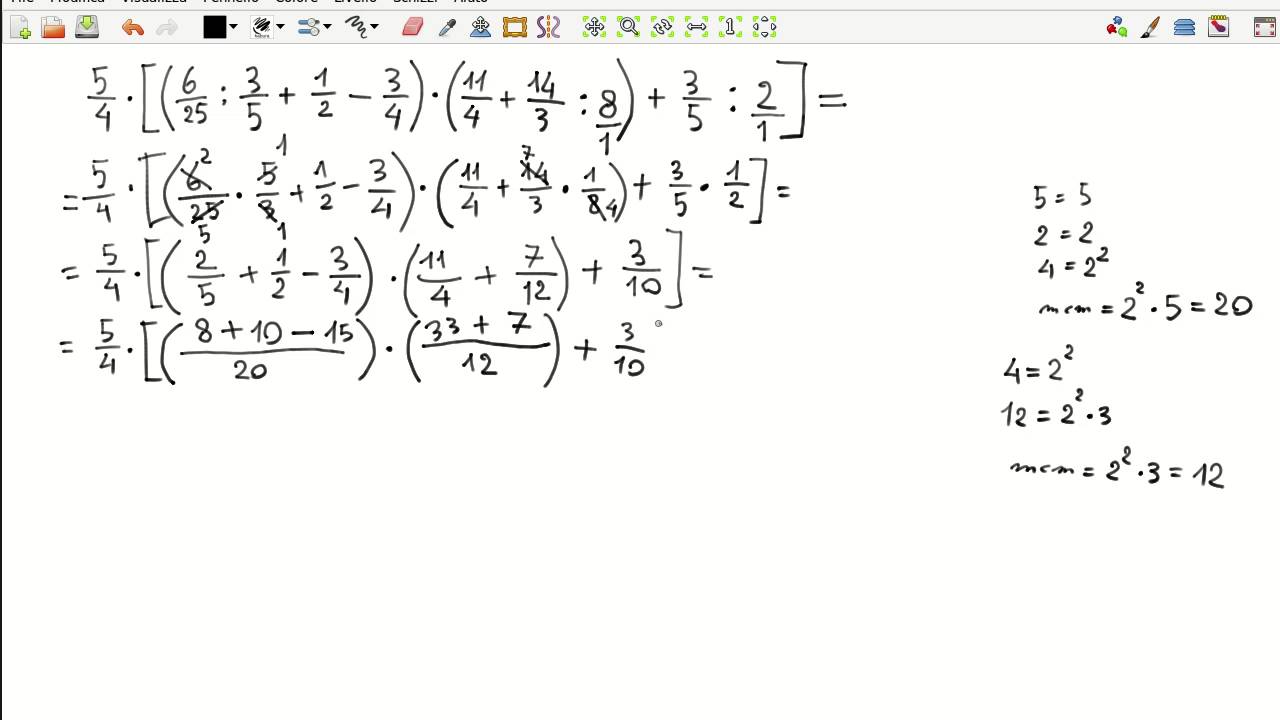Mirror the view horizontally
1280x720 pixels.
click(x=696, y=27)
